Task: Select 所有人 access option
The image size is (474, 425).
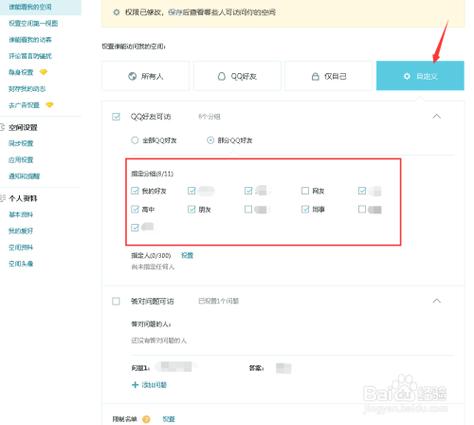Action: pyautogui.click(x=145, y=76)
